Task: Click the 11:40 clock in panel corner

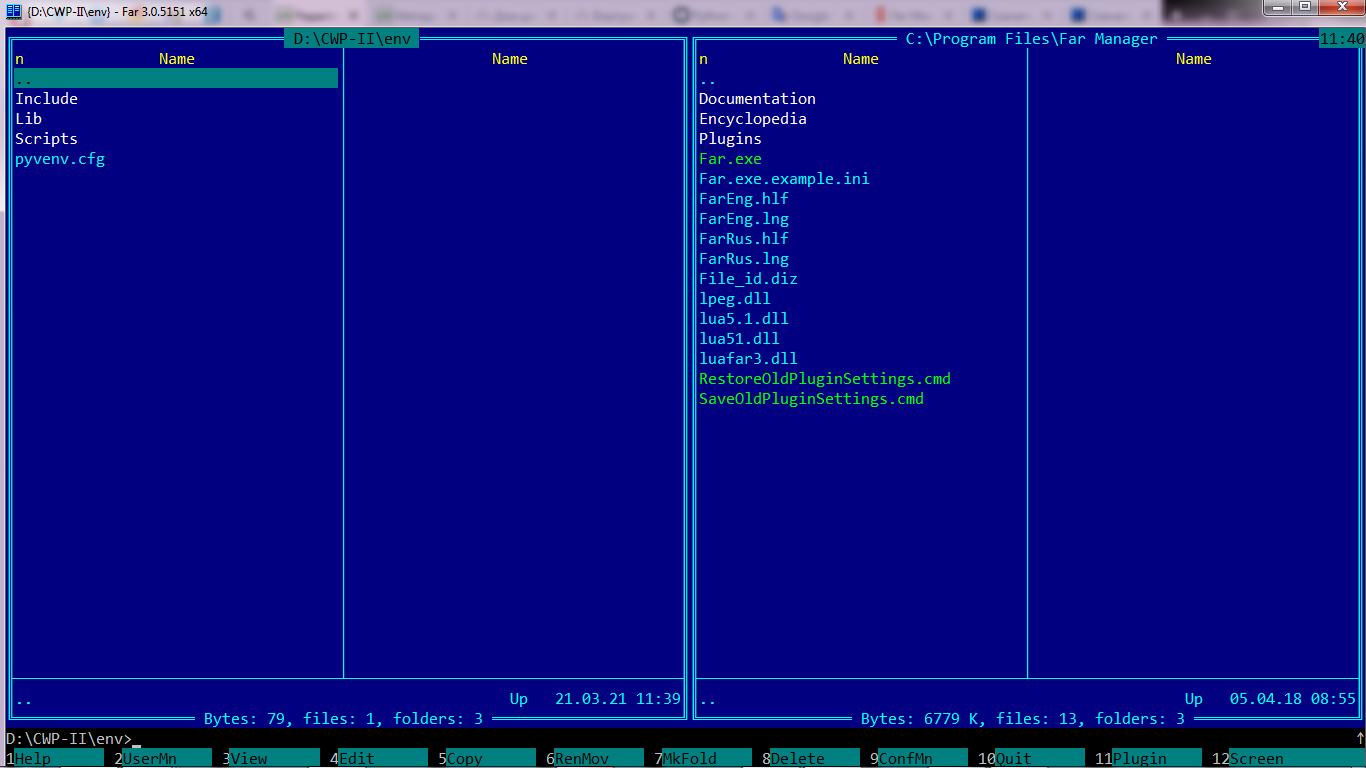Action: pos(1342,39)
